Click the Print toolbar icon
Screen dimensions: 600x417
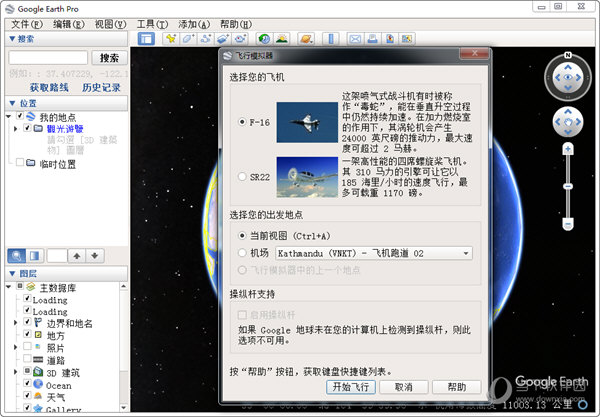click(373, 39)
